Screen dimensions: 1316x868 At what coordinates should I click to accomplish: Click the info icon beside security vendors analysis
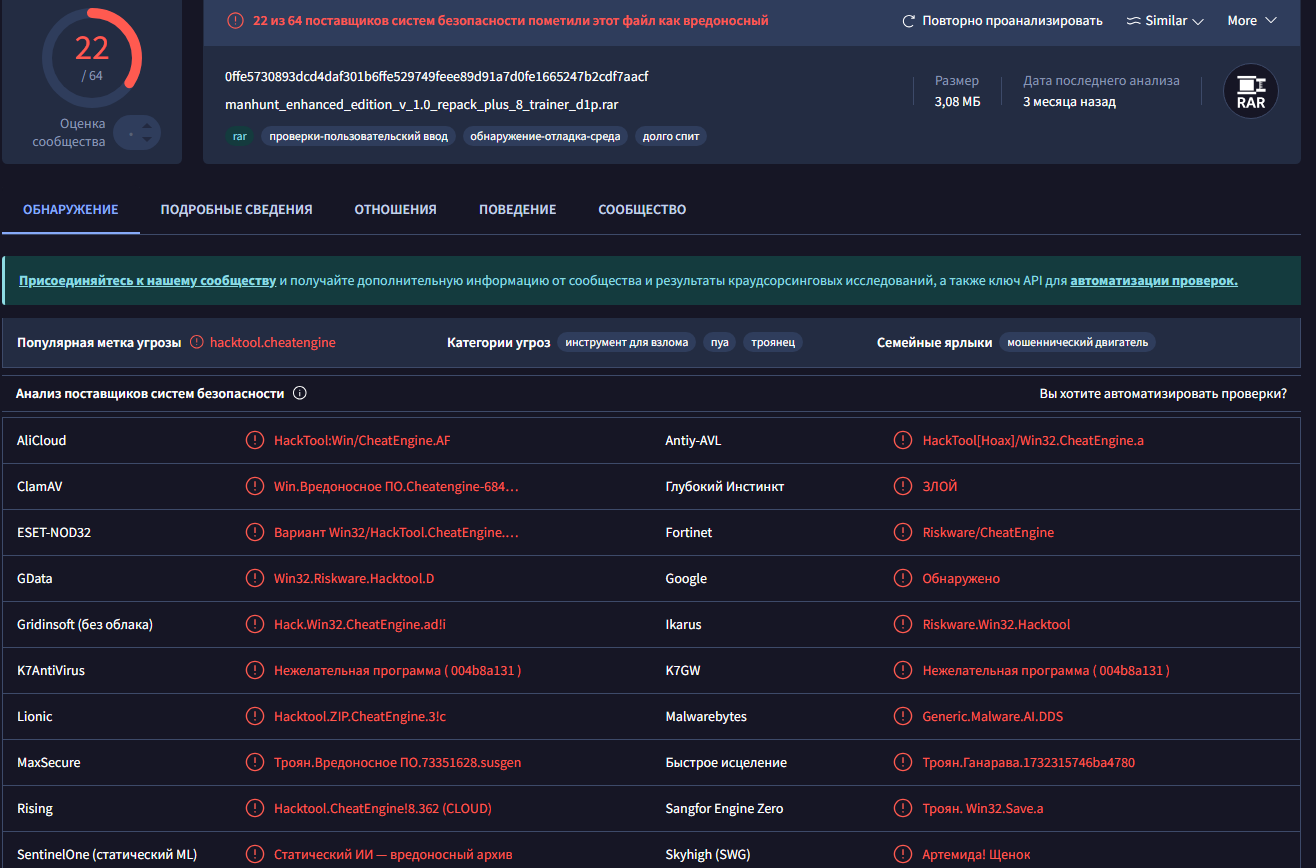pos(299,393)
